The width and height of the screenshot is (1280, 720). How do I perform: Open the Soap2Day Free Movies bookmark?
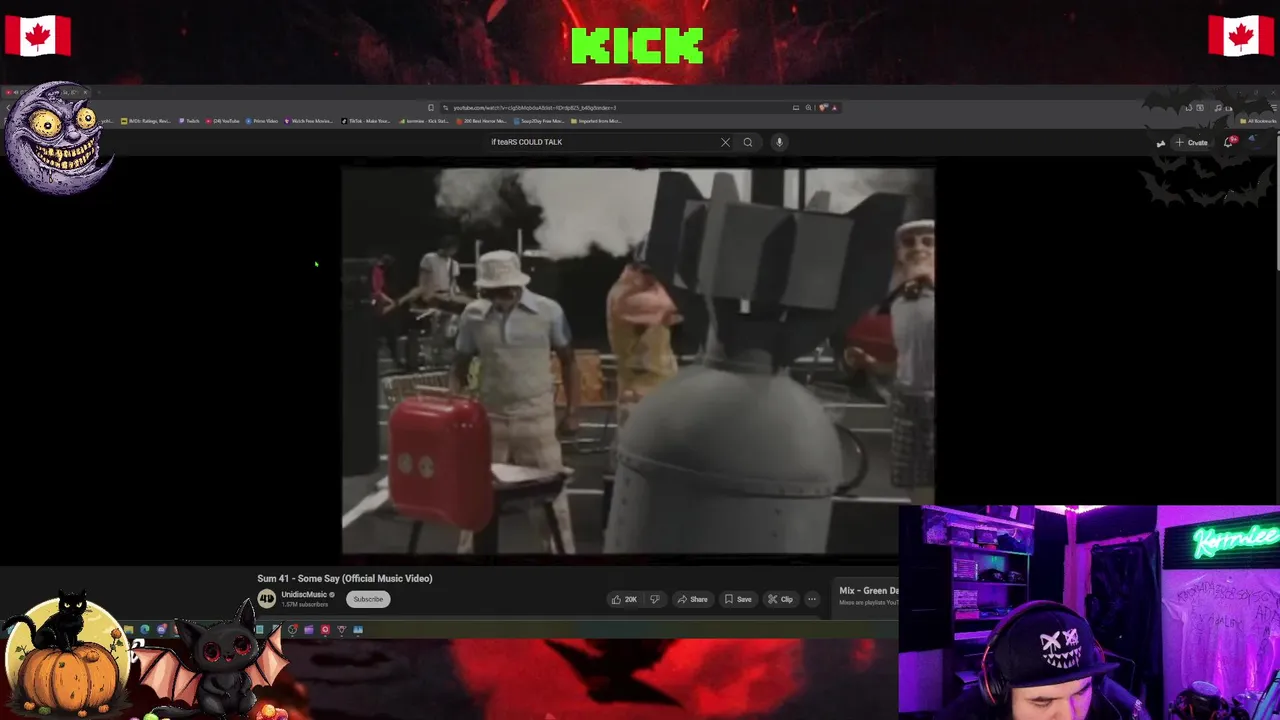(x=540, y=121)
